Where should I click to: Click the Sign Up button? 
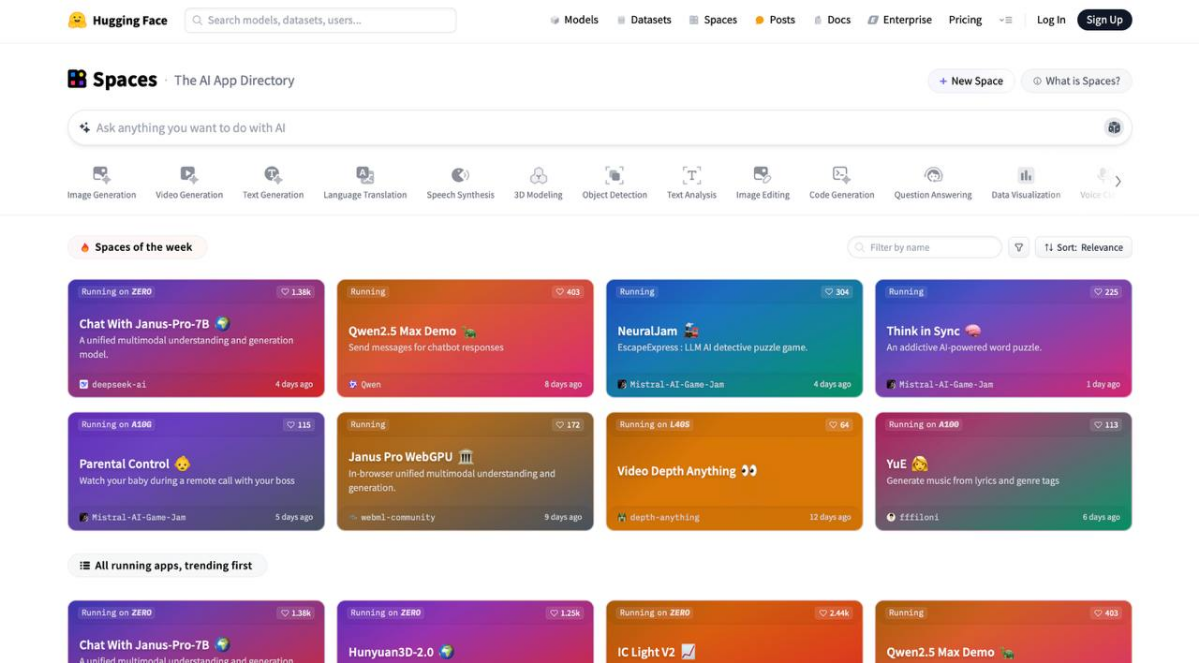[x=1104, y=20]
